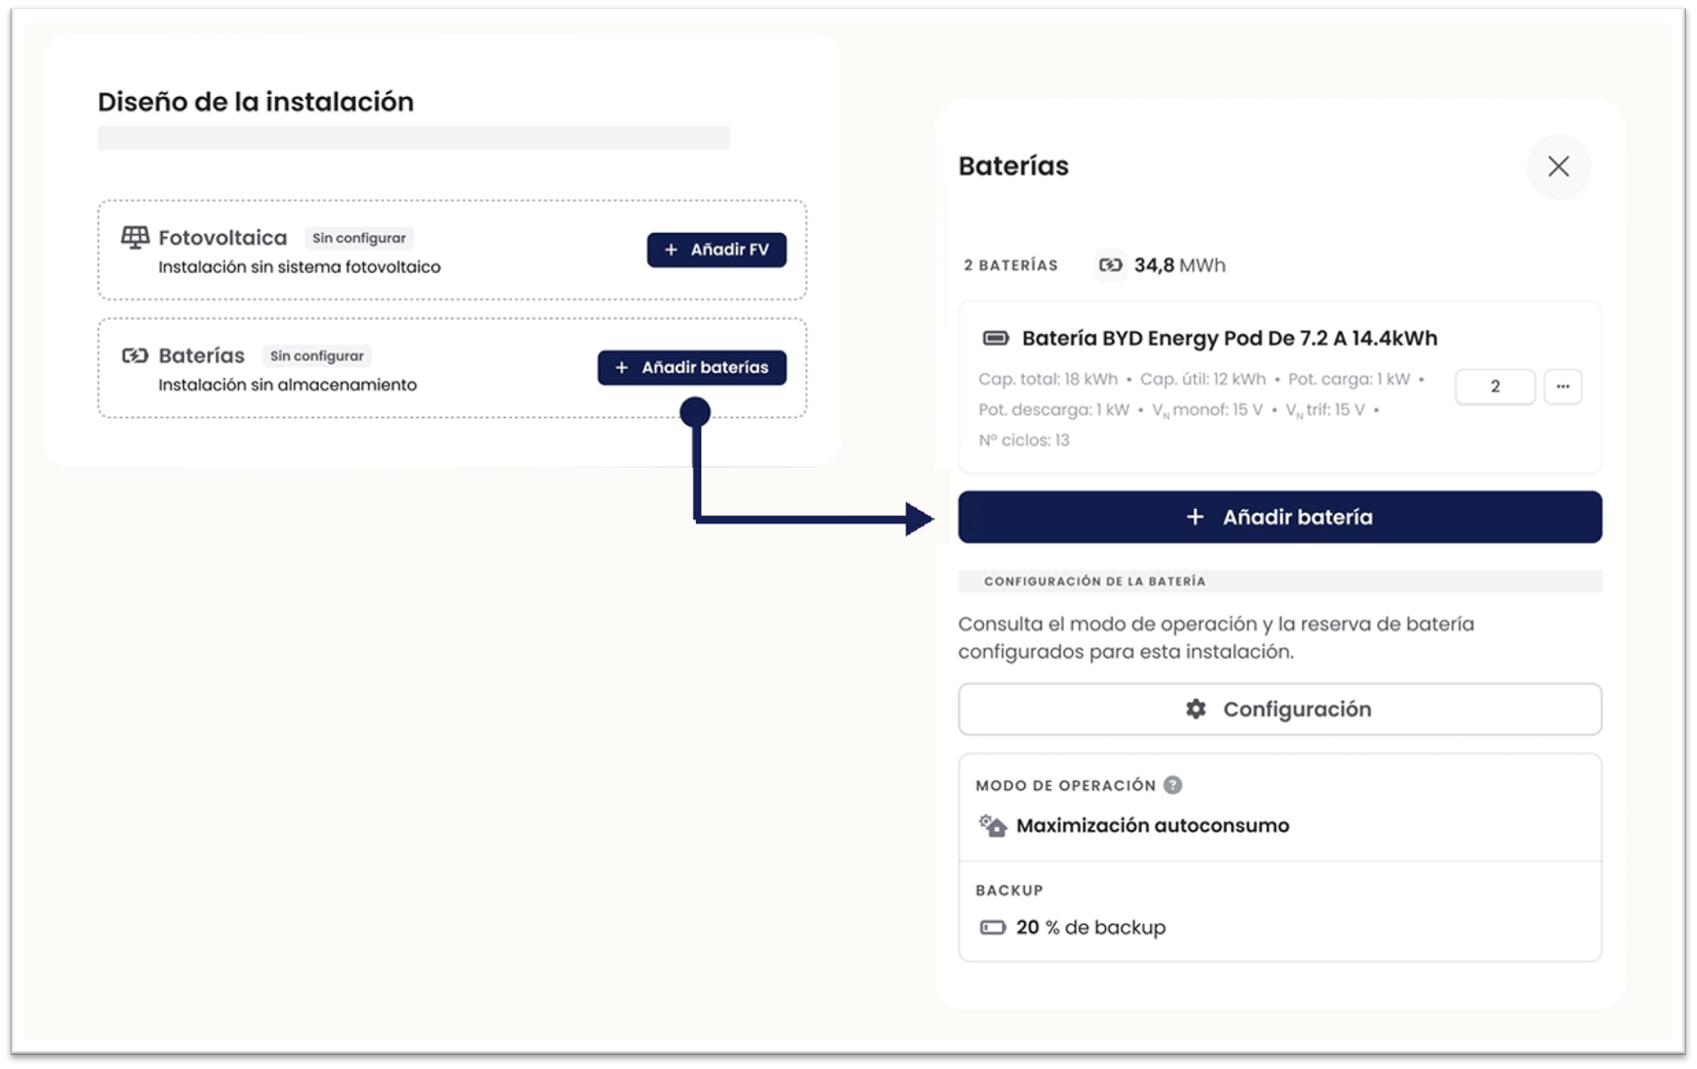Select the Añadir baterías button
This screenshot has width=1697, height=1069.
tap(692, 367)
